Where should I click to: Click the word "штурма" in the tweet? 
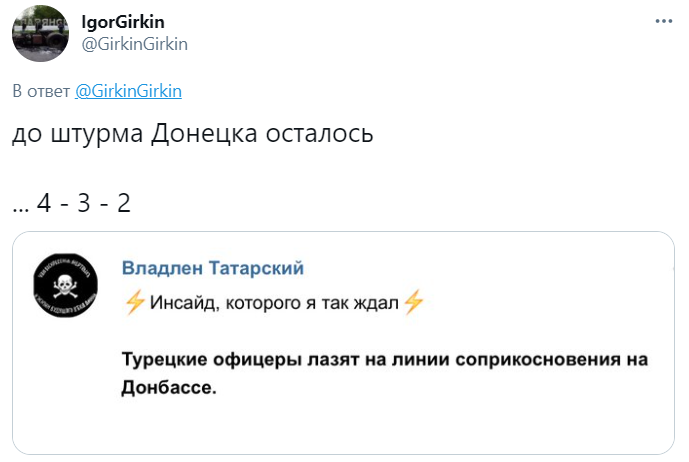(98, 136)
